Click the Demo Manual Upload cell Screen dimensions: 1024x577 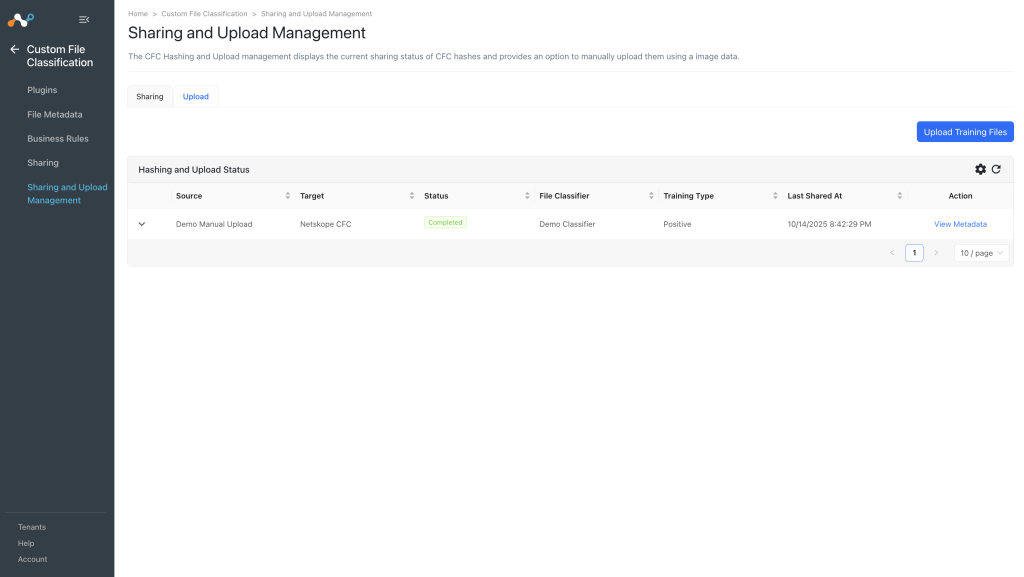pyautogui.click(x=214, y=224)
